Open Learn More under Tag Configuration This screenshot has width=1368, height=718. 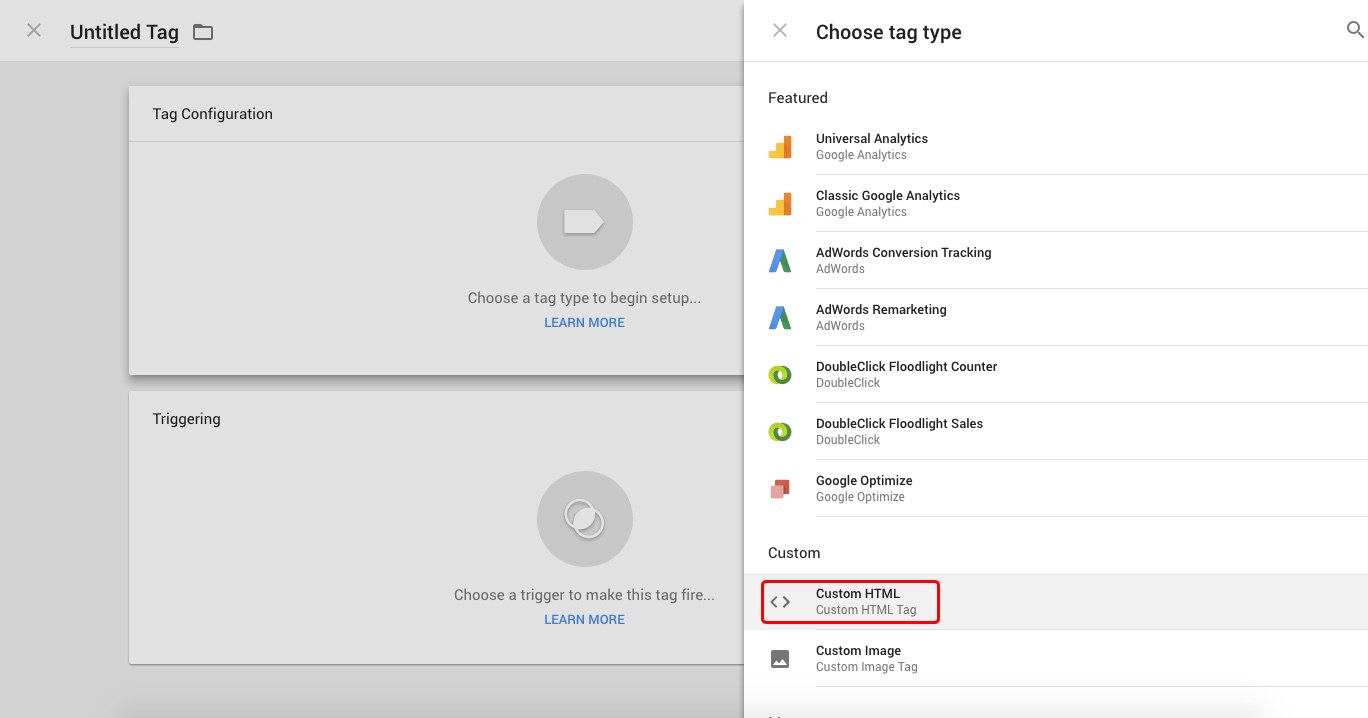point(584,323)
